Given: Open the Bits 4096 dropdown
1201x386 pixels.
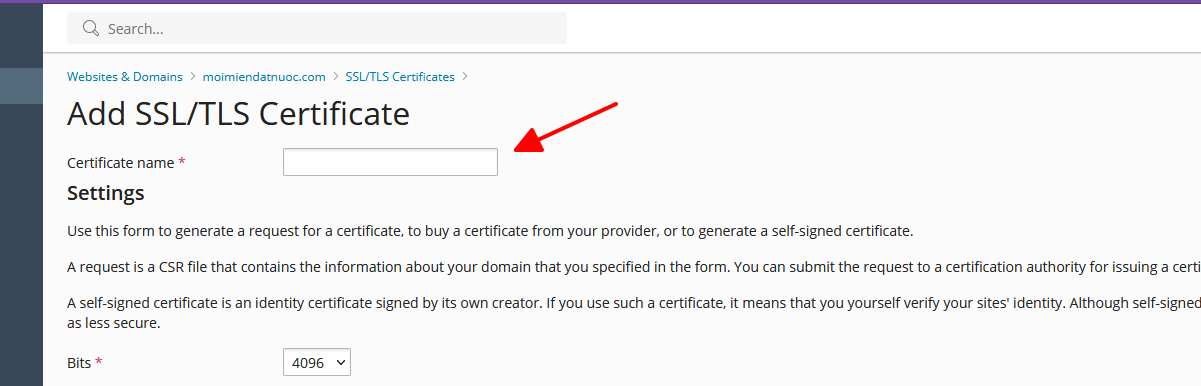Looking at the screenshot, I should [x=317, y=363].
